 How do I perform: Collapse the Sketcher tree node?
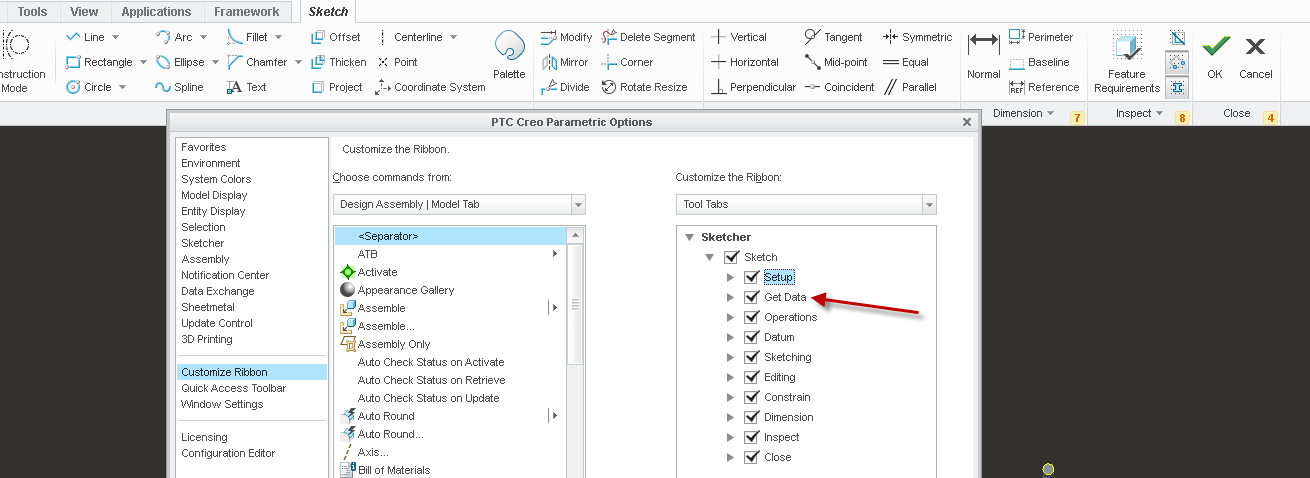(x=689, y=237)
